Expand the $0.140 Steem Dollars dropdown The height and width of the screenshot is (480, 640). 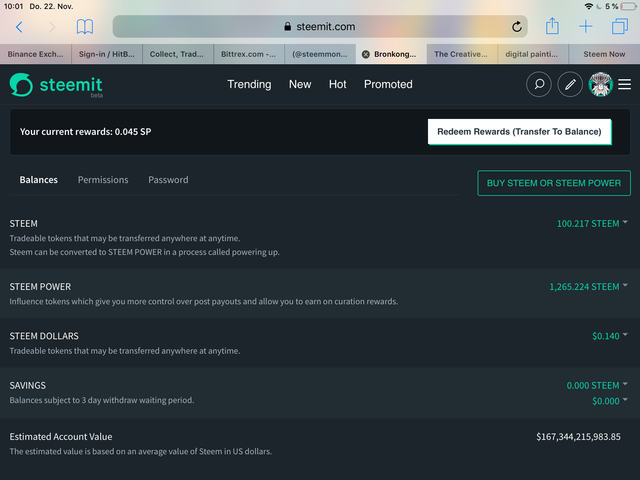pos(610,336)
